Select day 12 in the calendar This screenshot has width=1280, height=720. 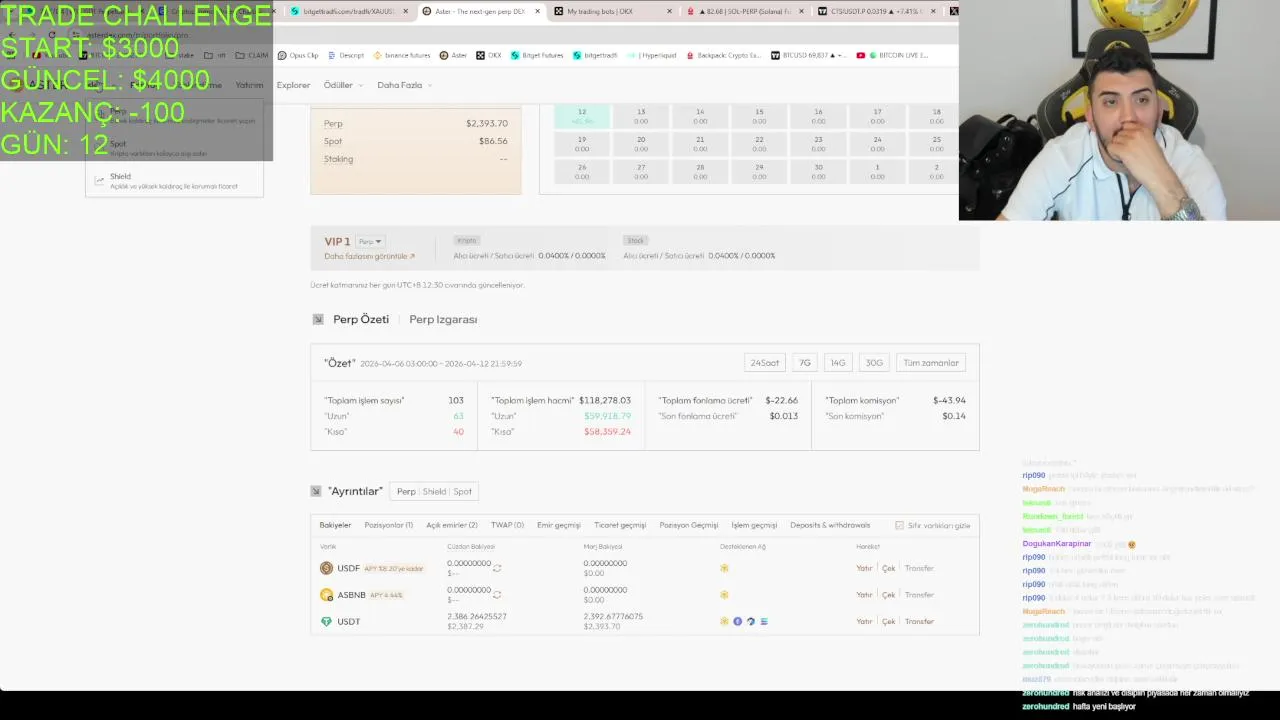pyautogui.click(x=582, y=116)
